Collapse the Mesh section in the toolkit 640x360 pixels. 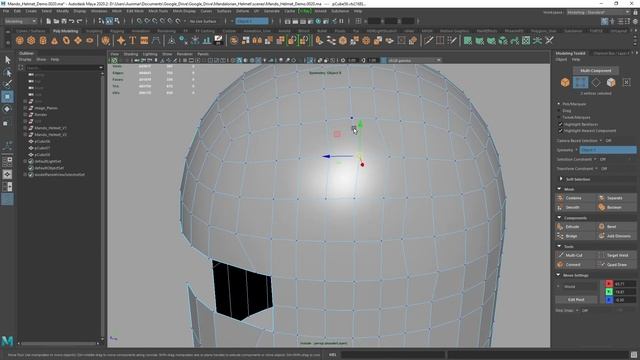(559, 189)
